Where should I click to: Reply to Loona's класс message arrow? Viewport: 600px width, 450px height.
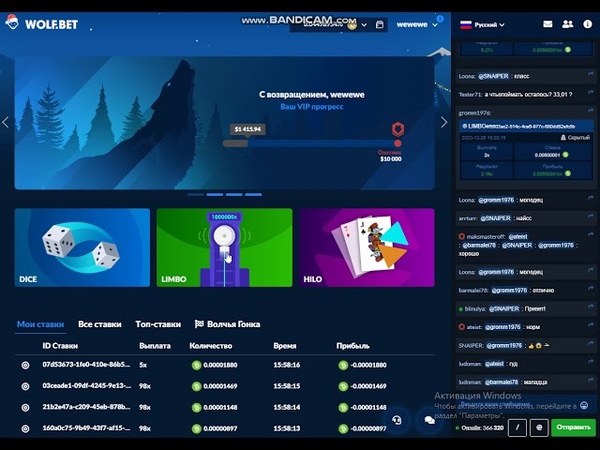[x=590, y=74]
